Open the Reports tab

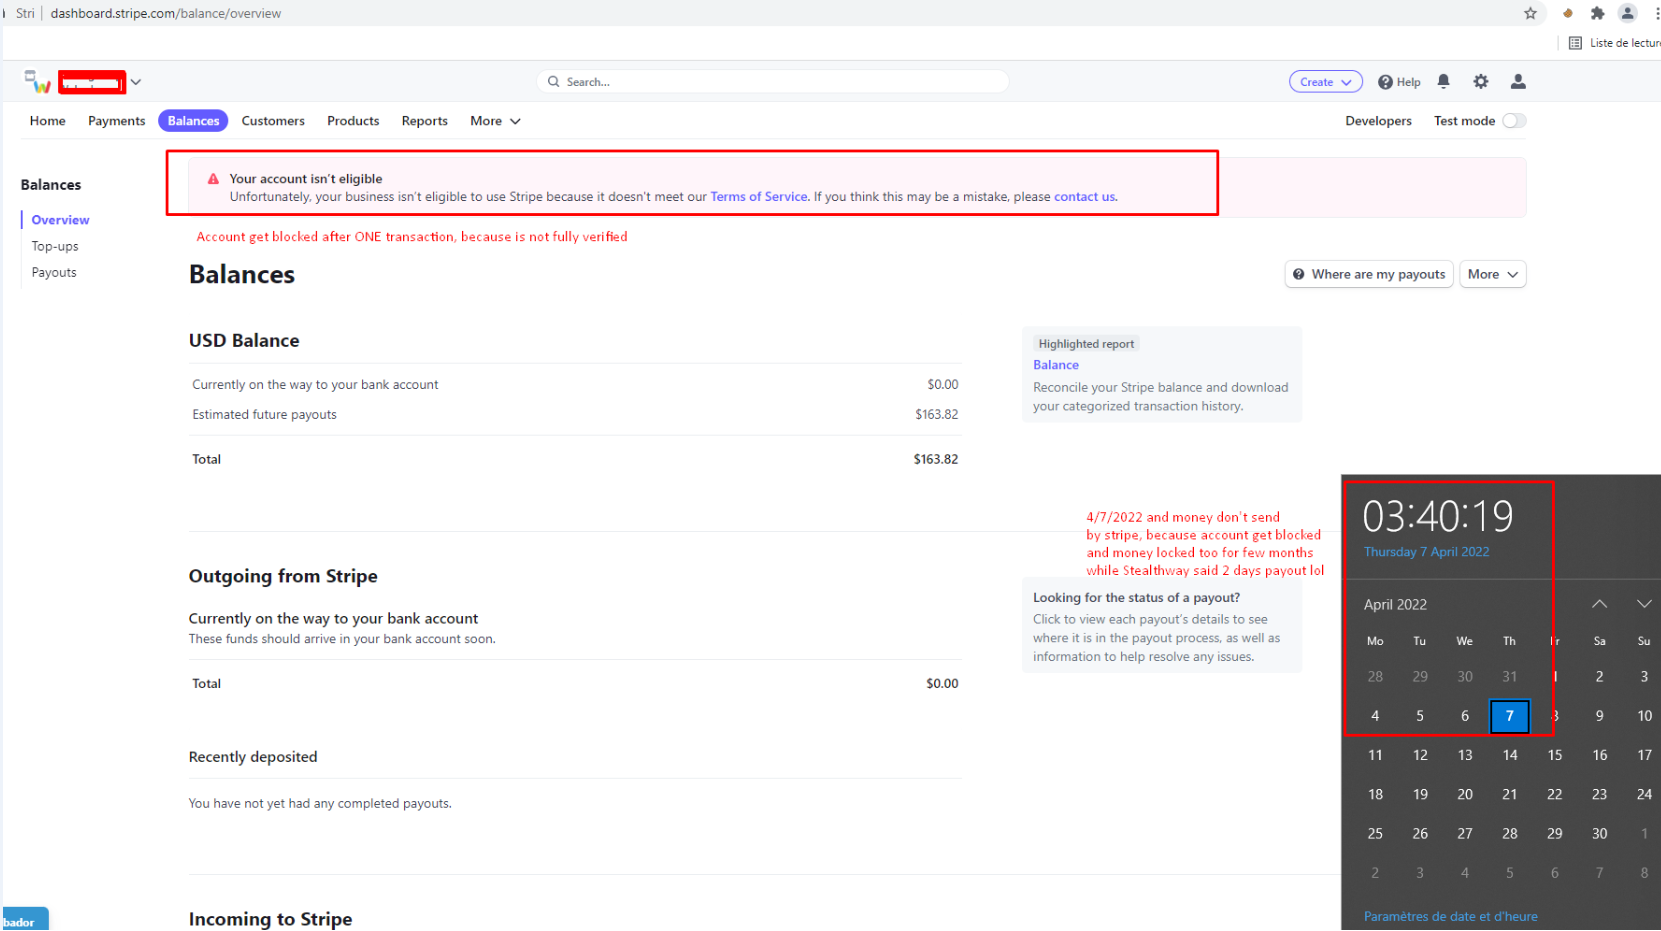point(425,121)
